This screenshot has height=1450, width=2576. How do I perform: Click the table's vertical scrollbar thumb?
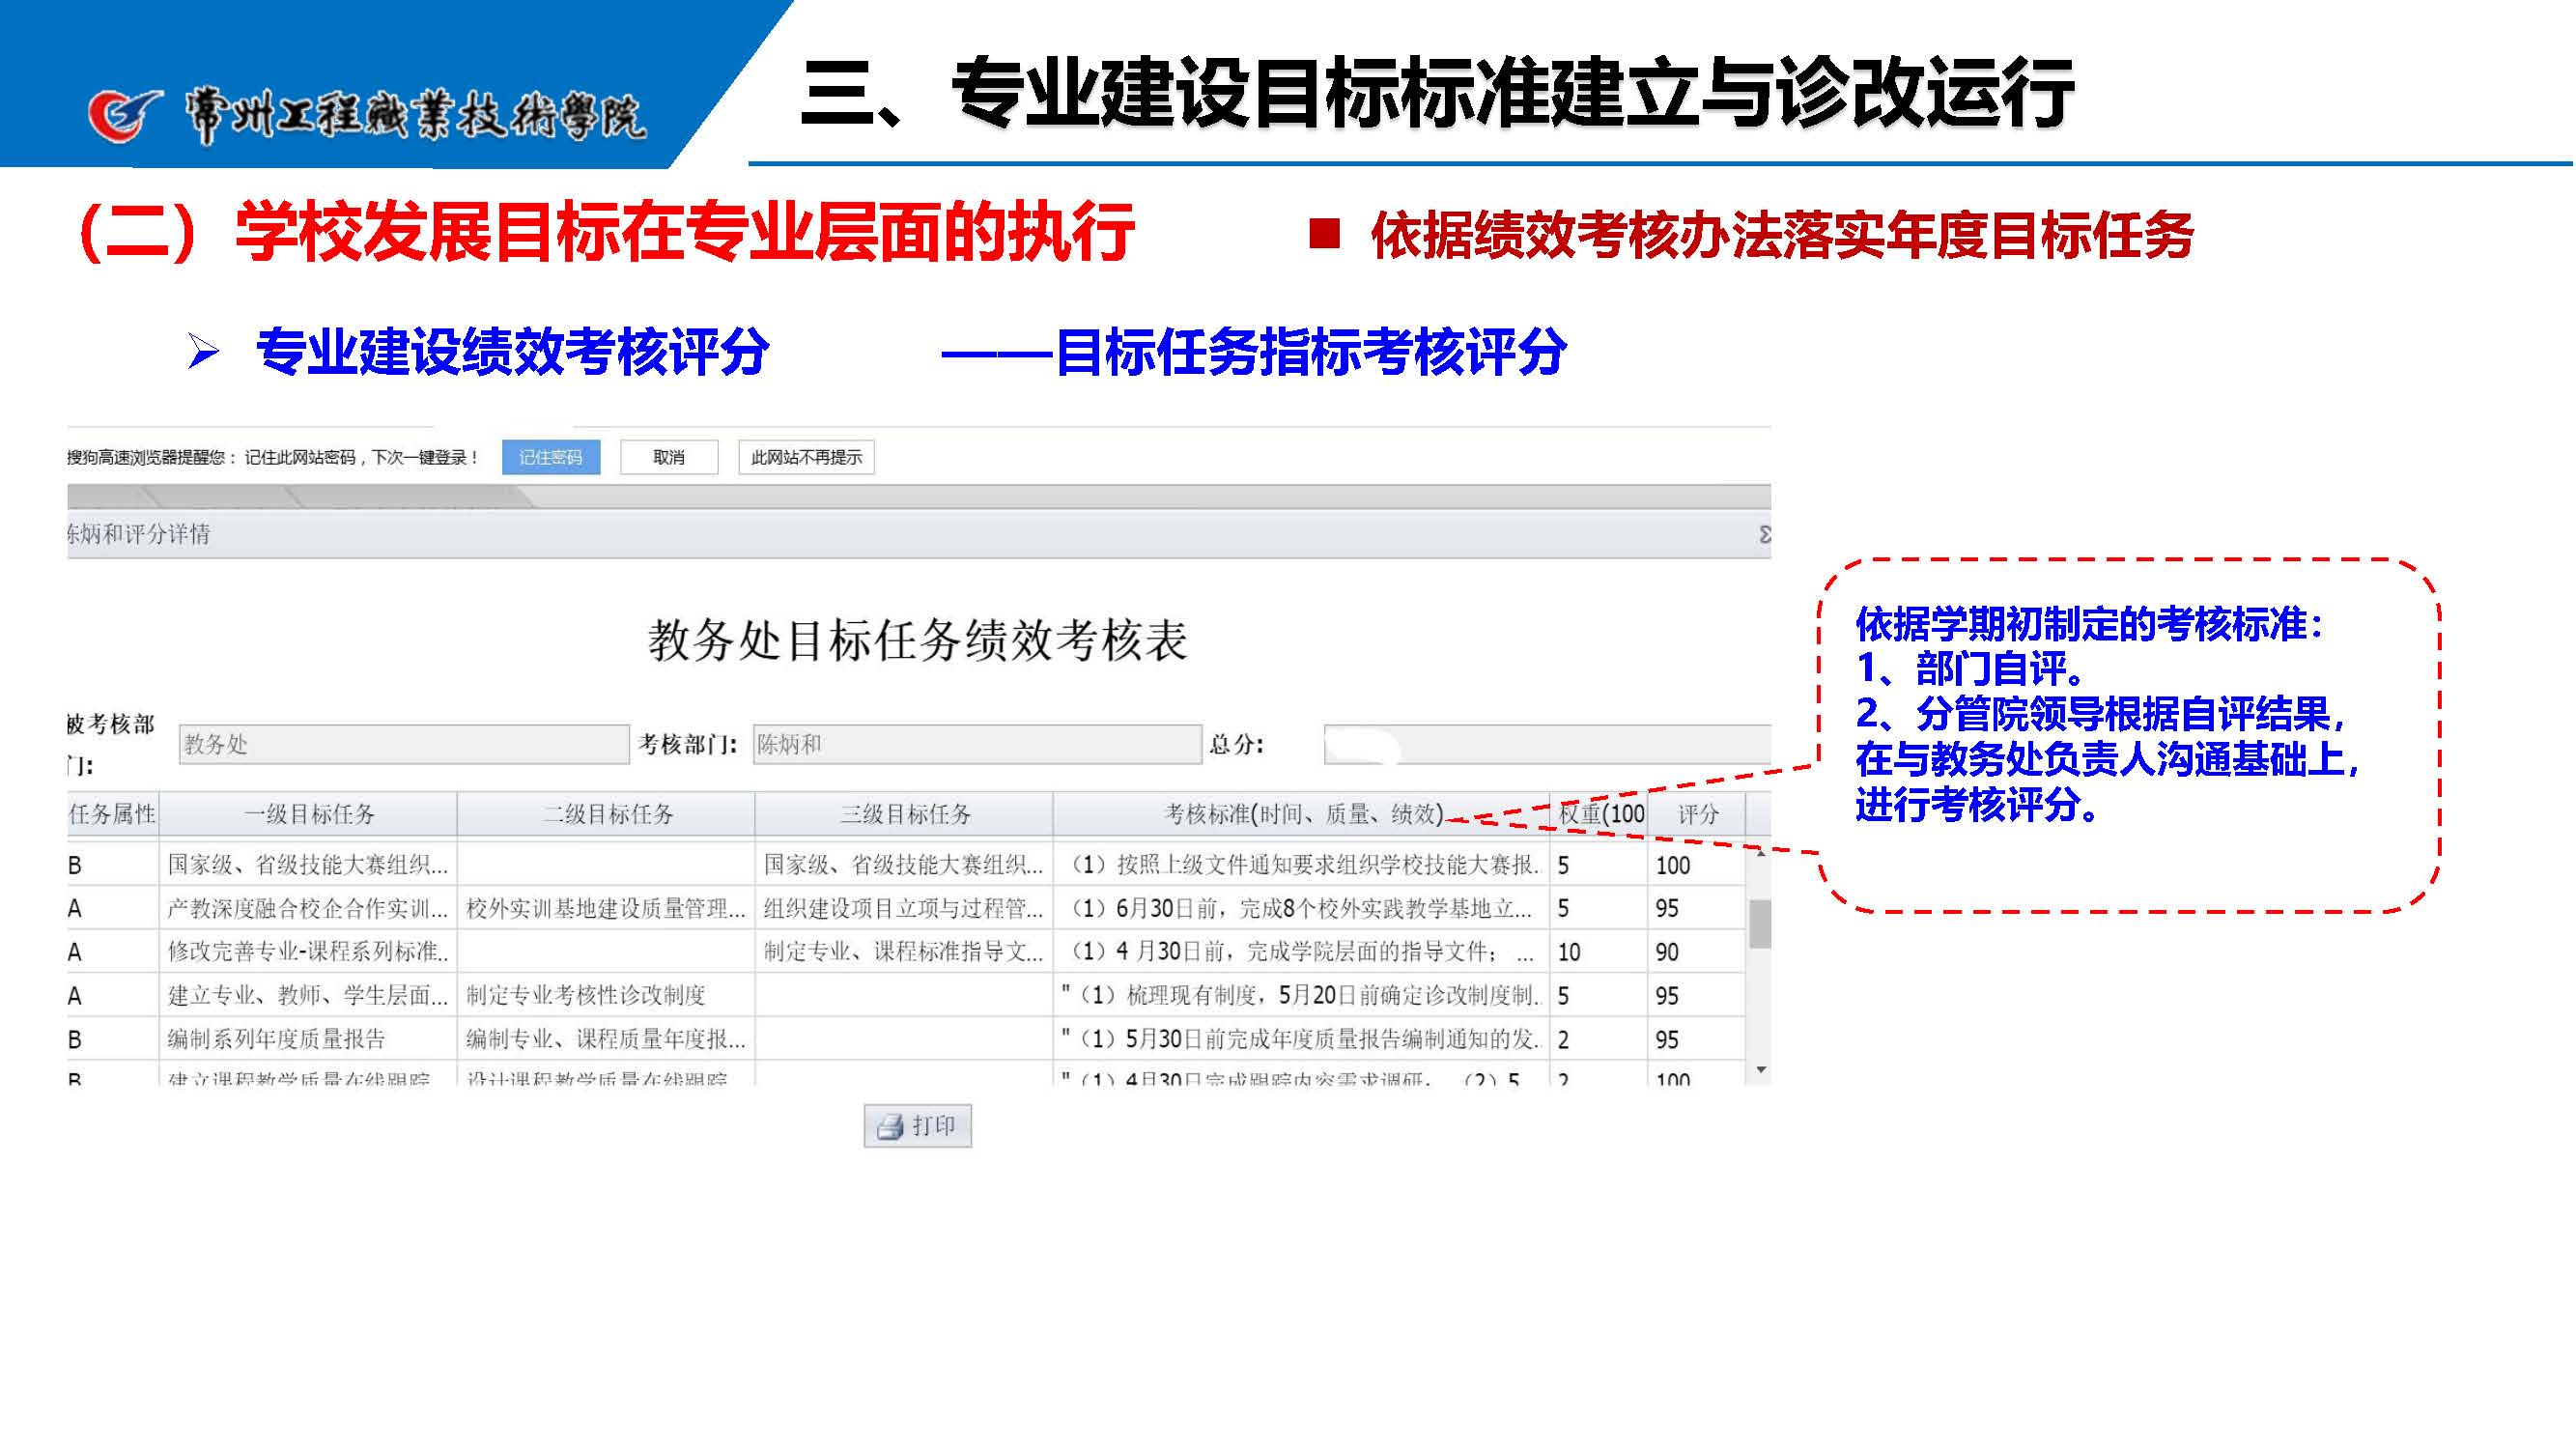(x=1760, y=922)
